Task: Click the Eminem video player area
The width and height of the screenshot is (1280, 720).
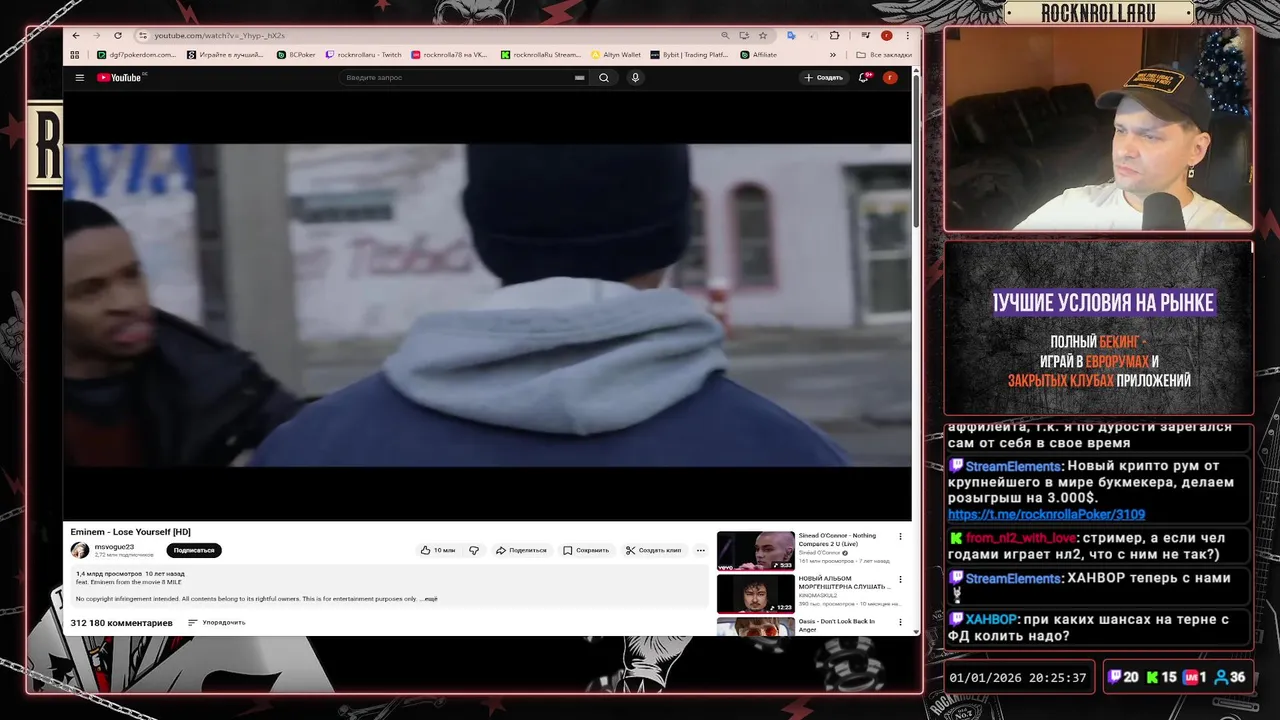Action: pos(487,305)
